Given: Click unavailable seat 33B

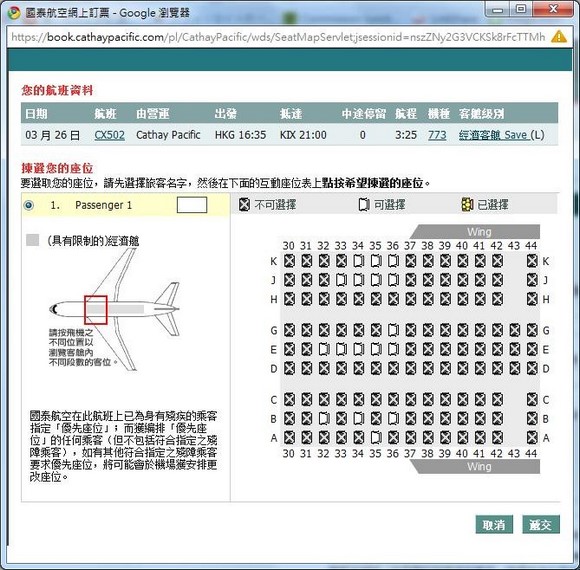Looking at the screenshot, I should (341, 418).
